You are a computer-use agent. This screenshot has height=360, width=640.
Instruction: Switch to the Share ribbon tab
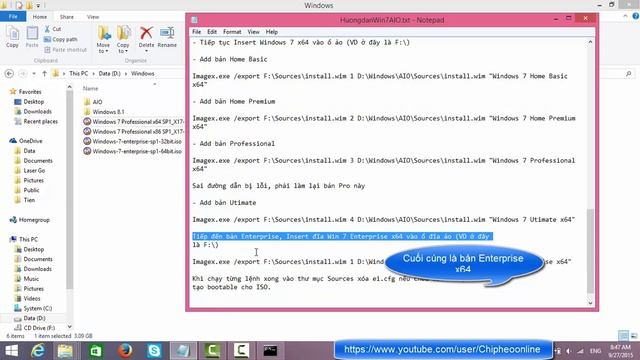pyautogui.click(x=67, y=17)
